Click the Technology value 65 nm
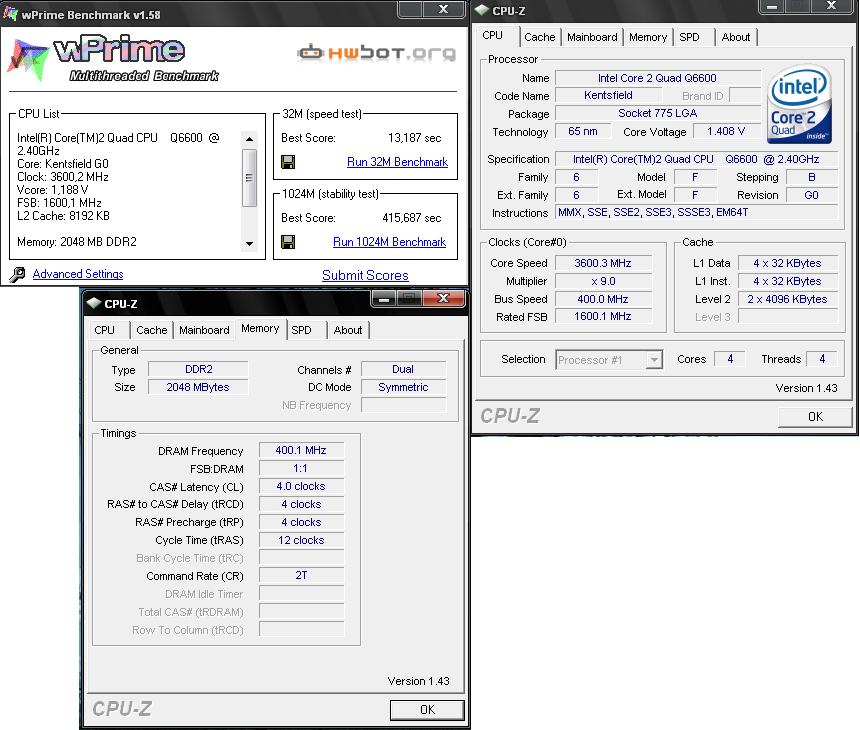 pos(583,132)
